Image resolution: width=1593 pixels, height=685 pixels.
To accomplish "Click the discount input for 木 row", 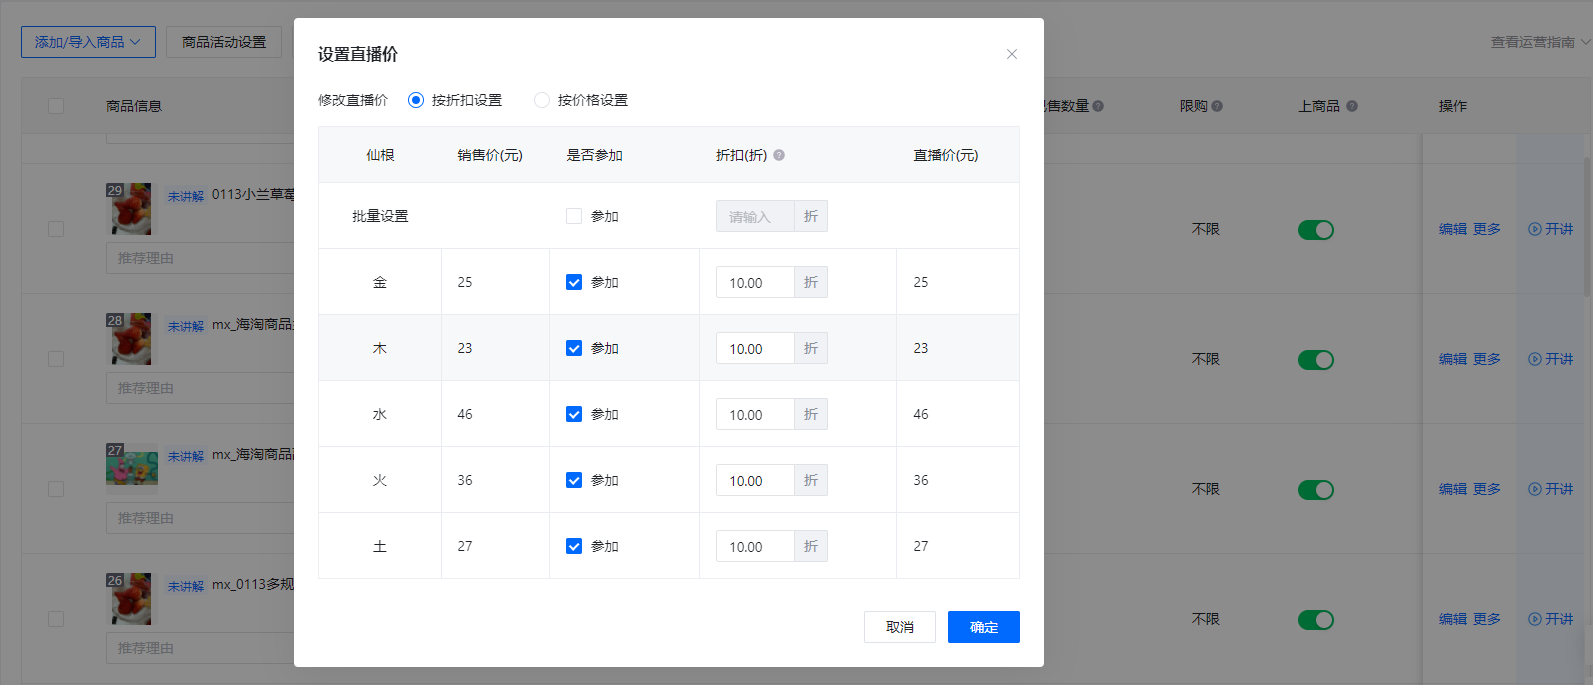I will point(755,348).
